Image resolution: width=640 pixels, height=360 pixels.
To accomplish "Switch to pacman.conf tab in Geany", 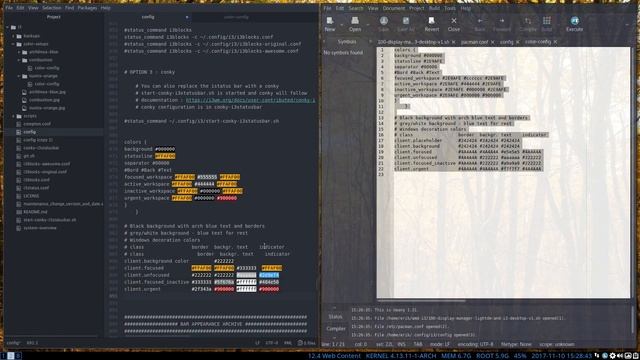I will coord(475,42).
